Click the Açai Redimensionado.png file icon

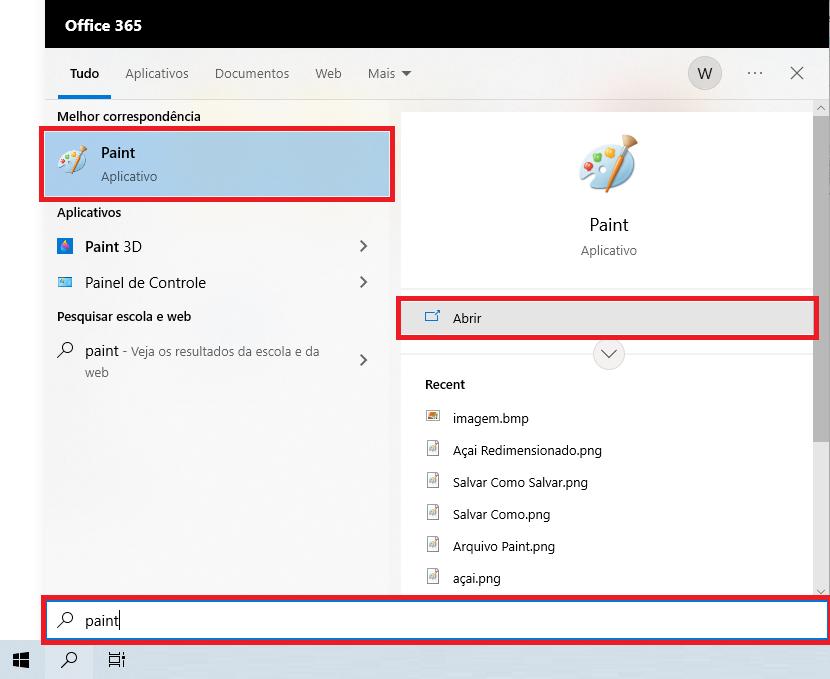[433, 448]
